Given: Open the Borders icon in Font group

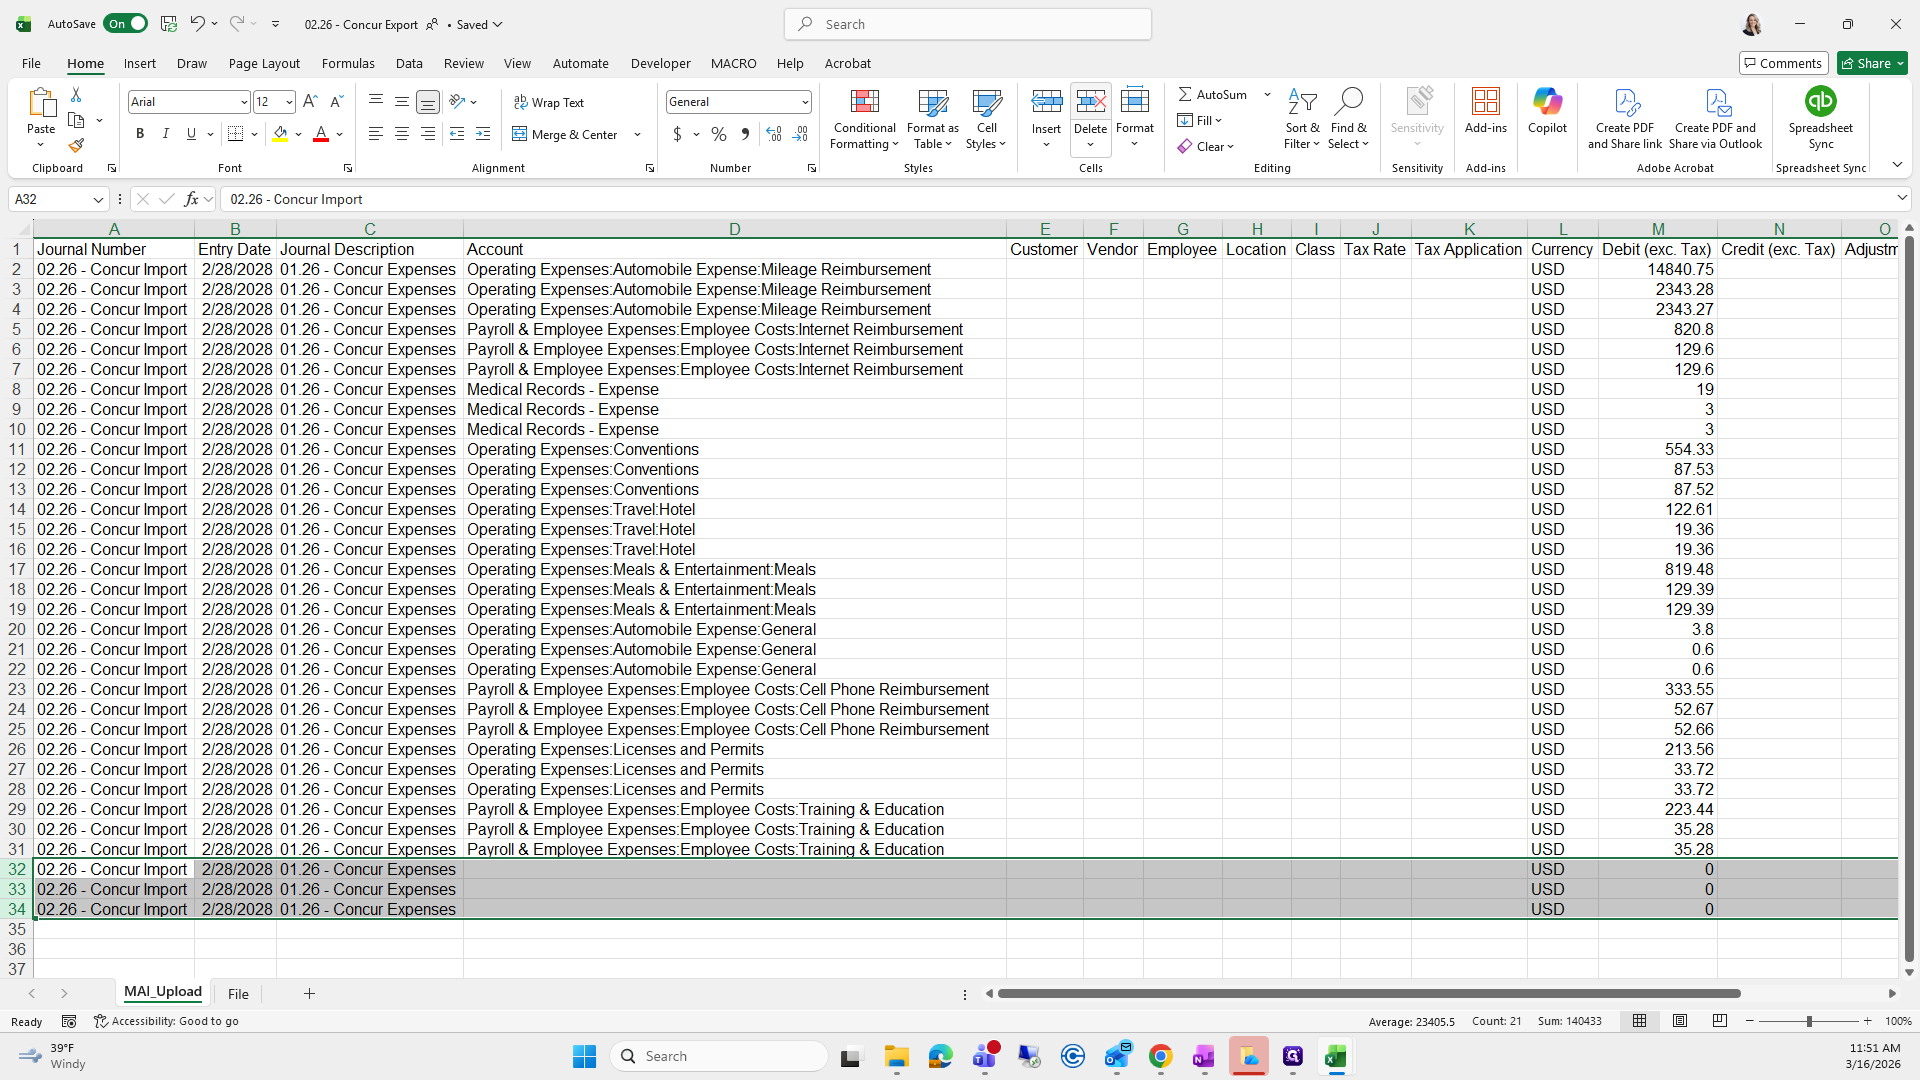Looking at the screenshot, I should click(236, 134).
